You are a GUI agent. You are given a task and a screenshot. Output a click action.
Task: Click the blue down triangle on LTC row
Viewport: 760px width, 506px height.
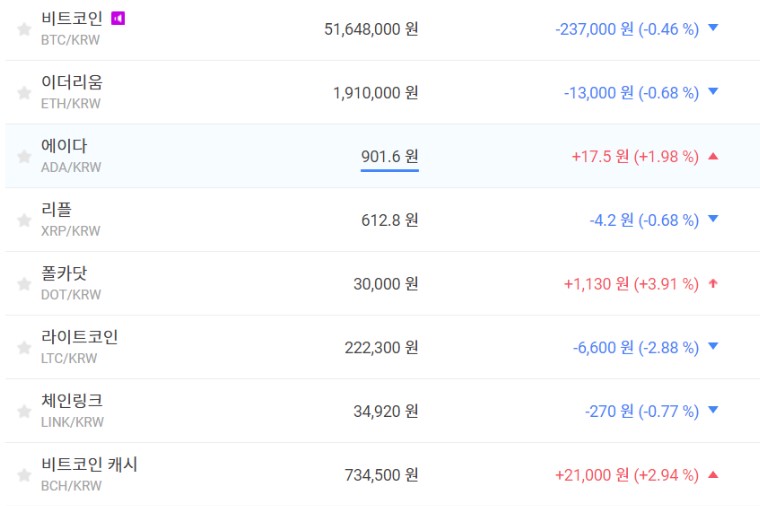coord(713,347)
